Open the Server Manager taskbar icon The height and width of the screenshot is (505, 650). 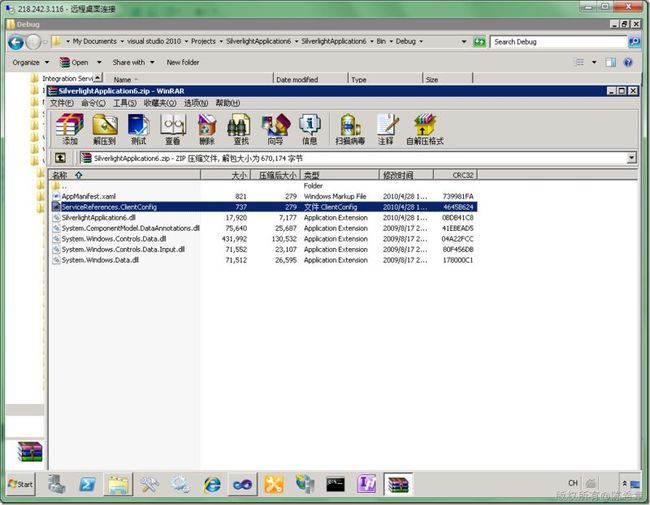(x=56, y=484)
